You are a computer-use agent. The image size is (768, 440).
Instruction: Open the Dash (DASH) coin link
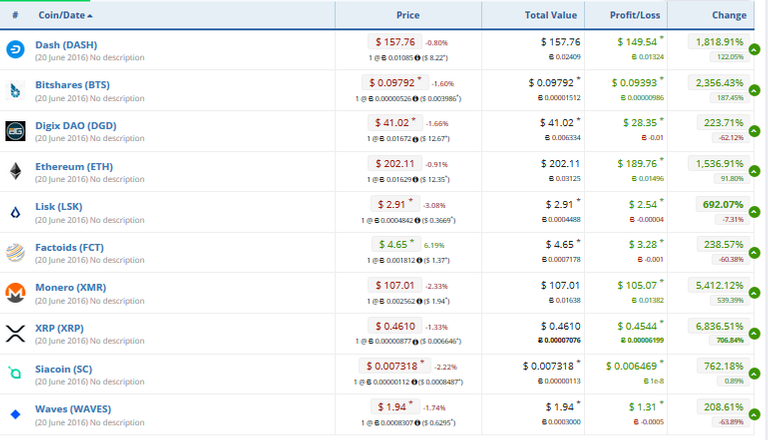[66, 45]
